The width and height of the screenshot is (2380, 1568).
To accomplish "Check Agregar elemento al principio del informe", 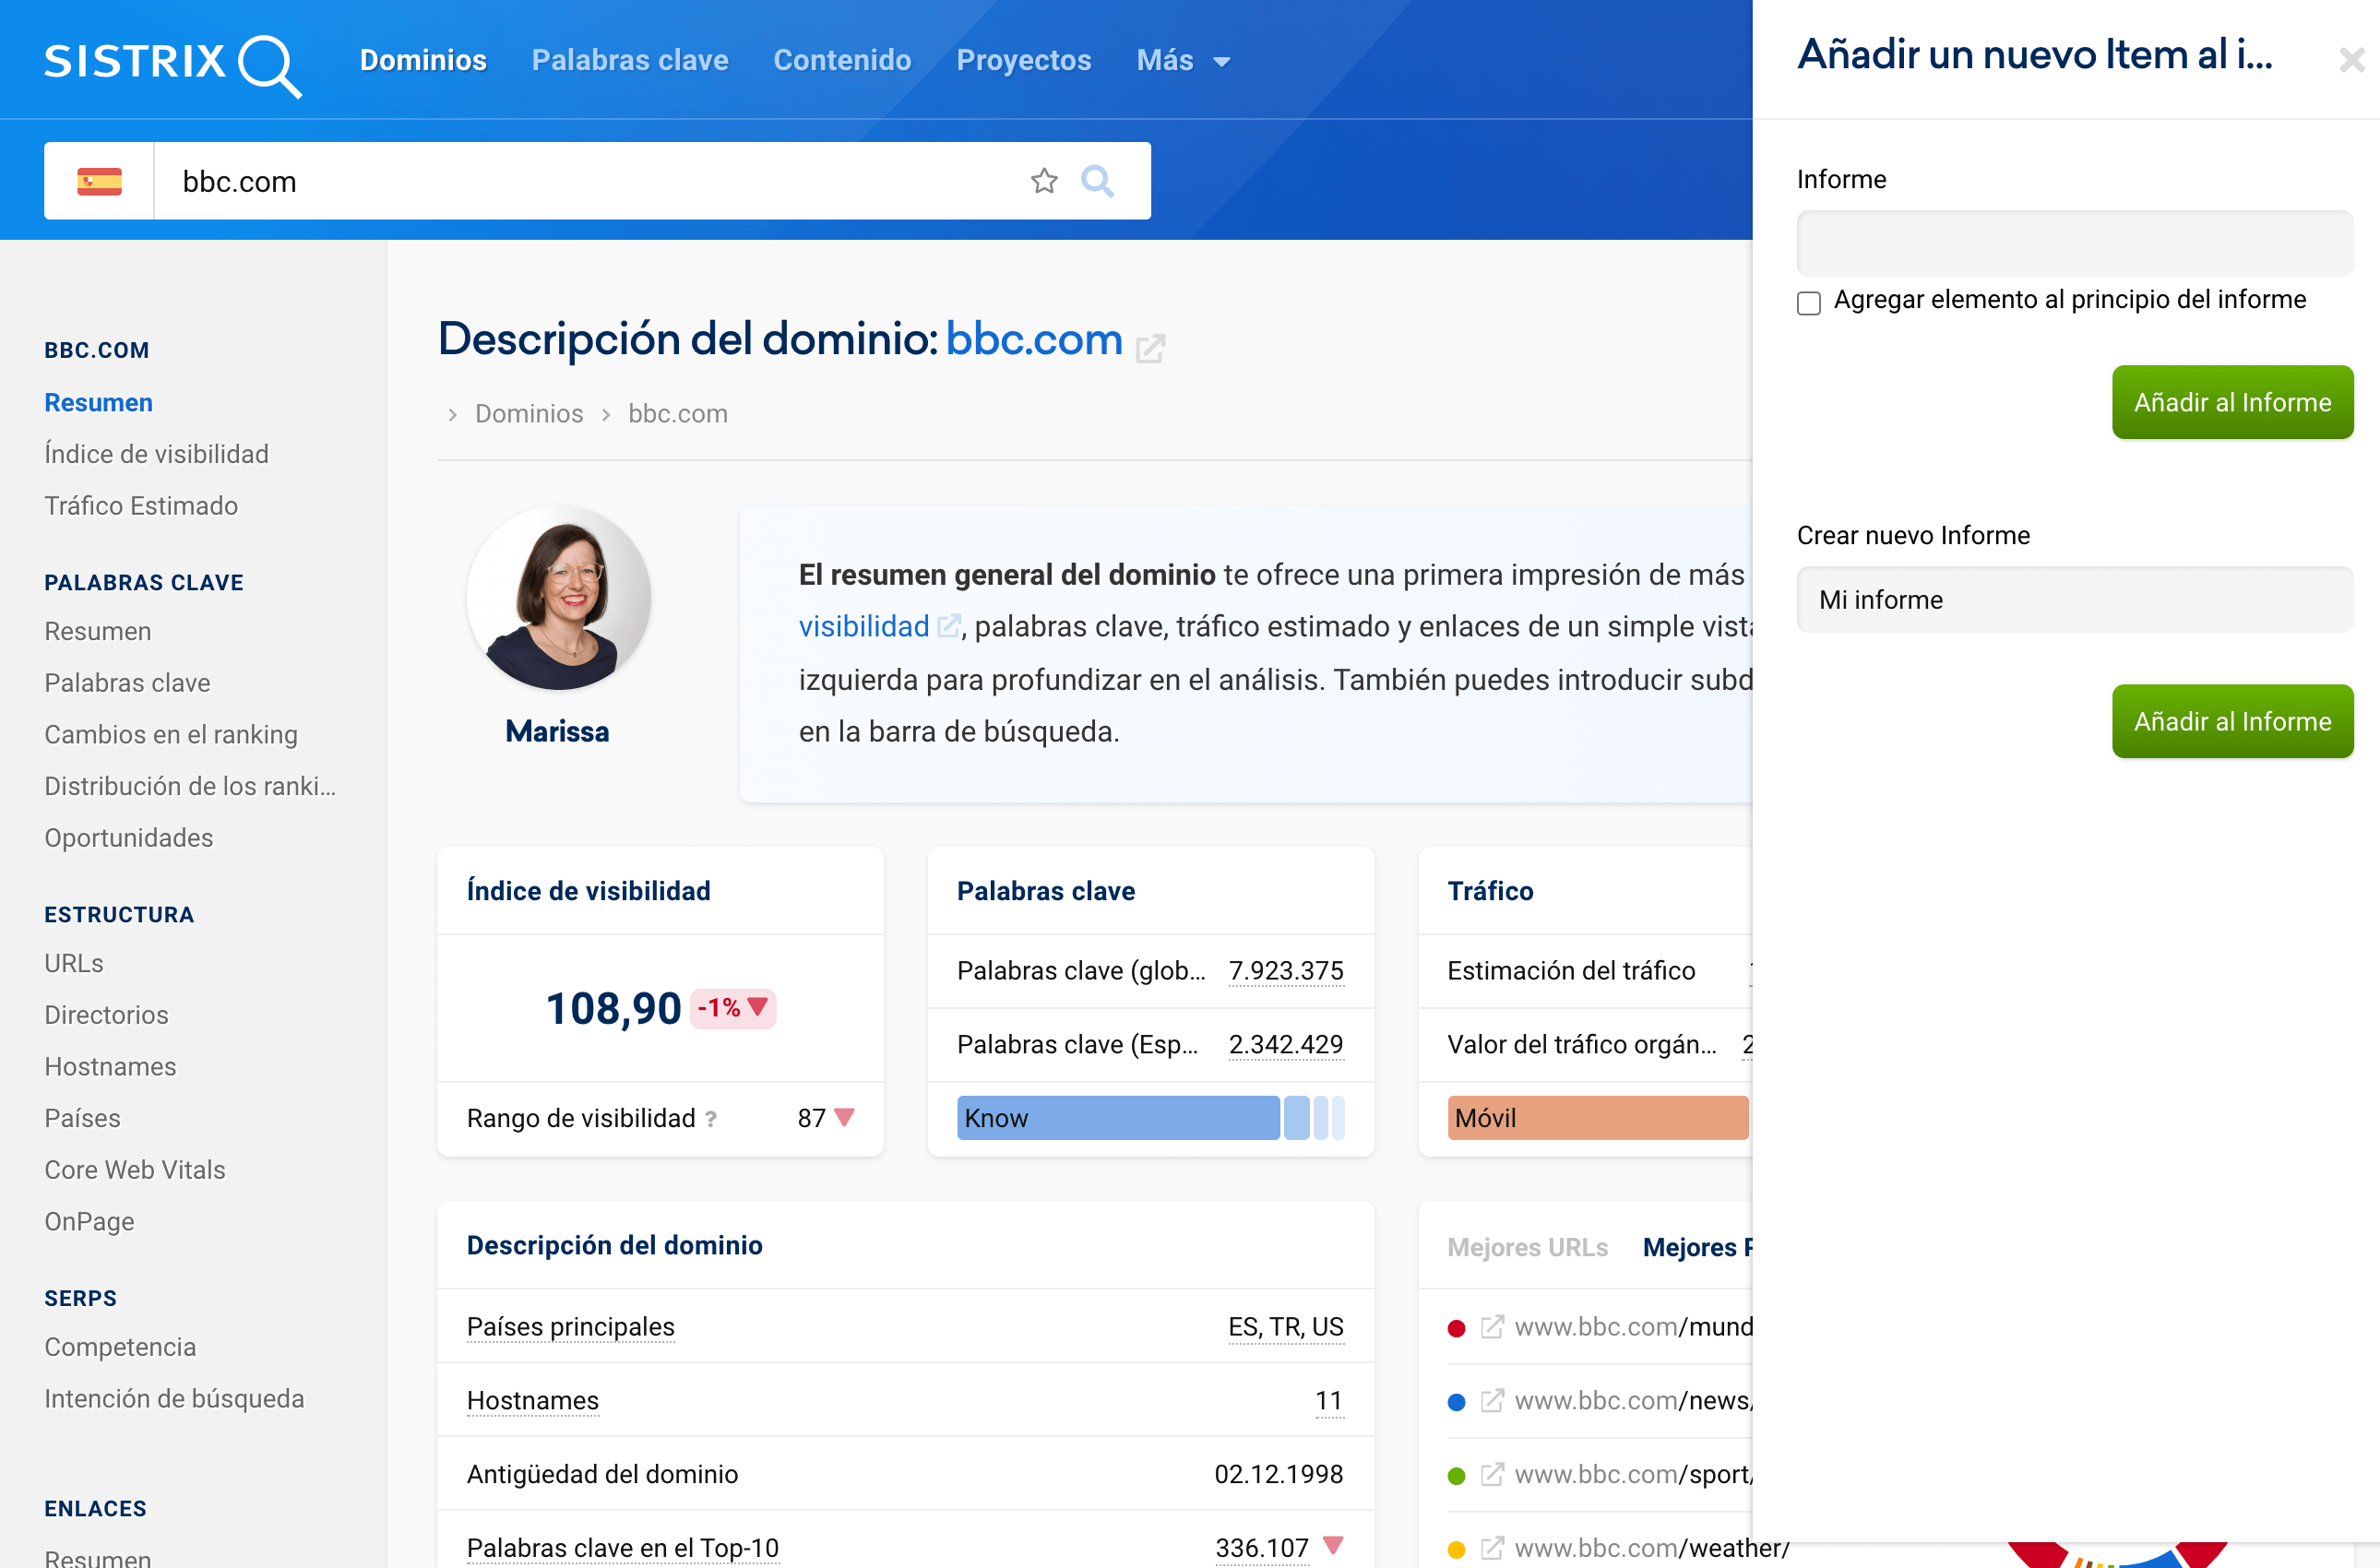I will [1809, 303].
